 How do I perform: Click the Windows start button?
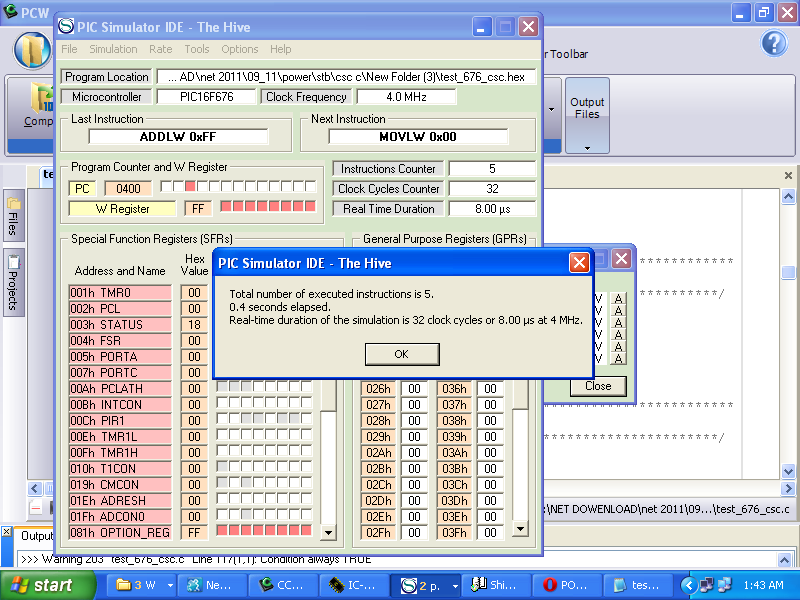click(47, 585)
